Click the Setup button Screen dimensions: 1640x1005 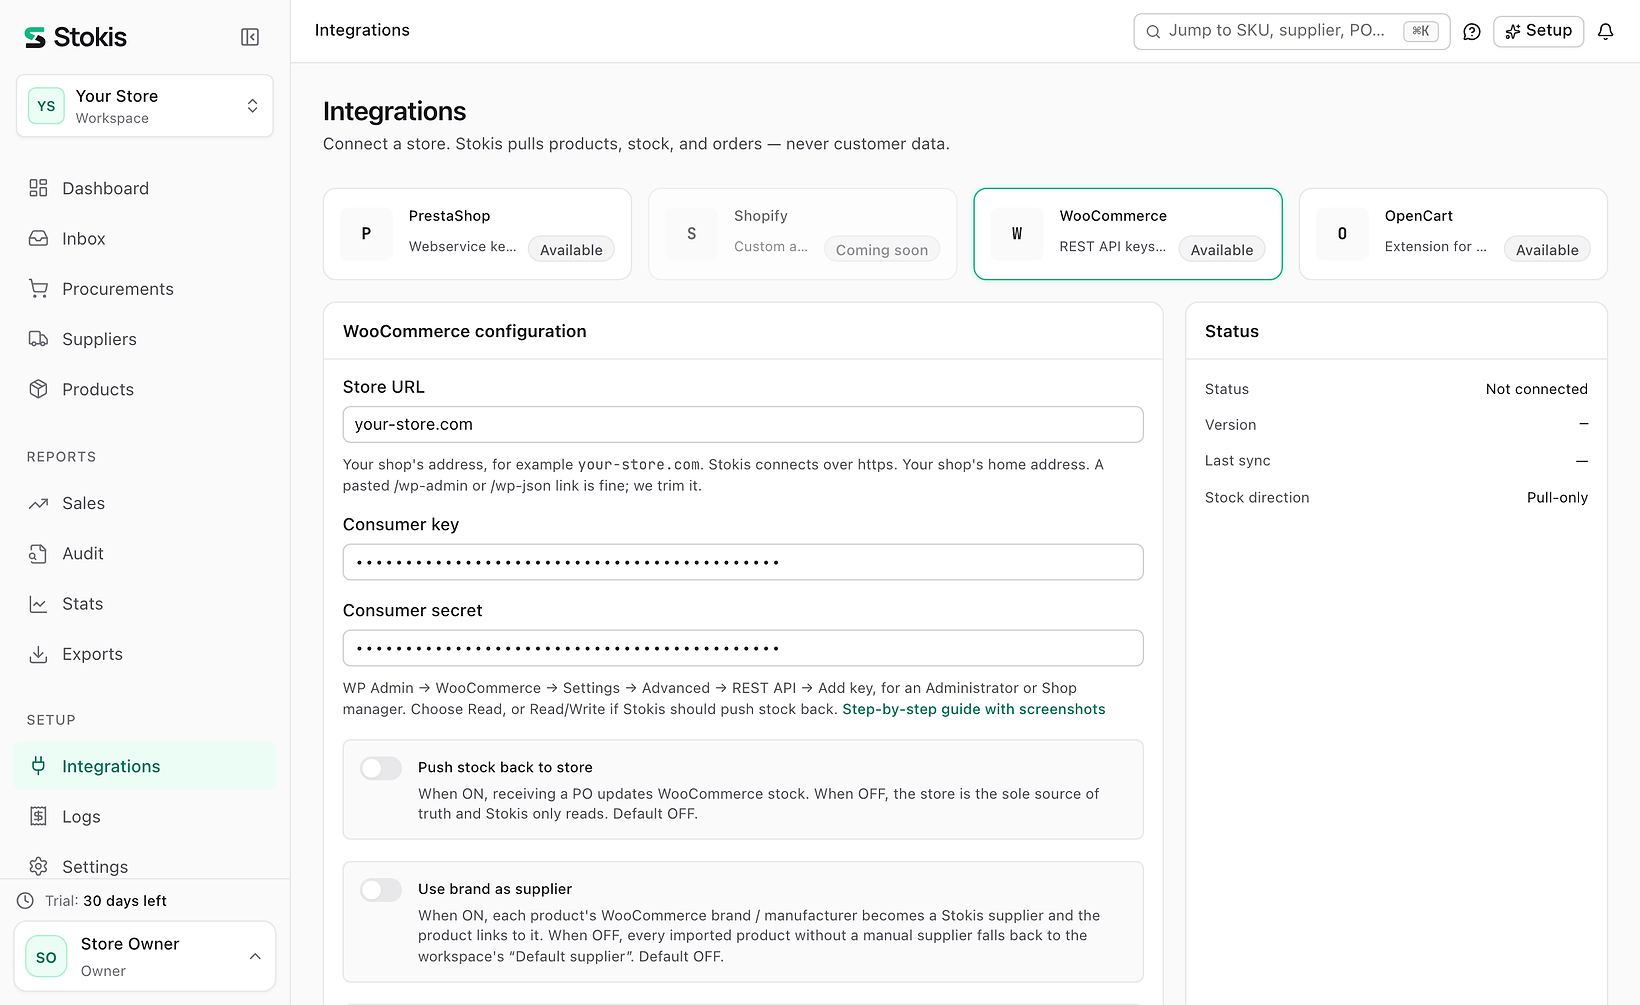pyautogui.click(x=1538, y=31)
